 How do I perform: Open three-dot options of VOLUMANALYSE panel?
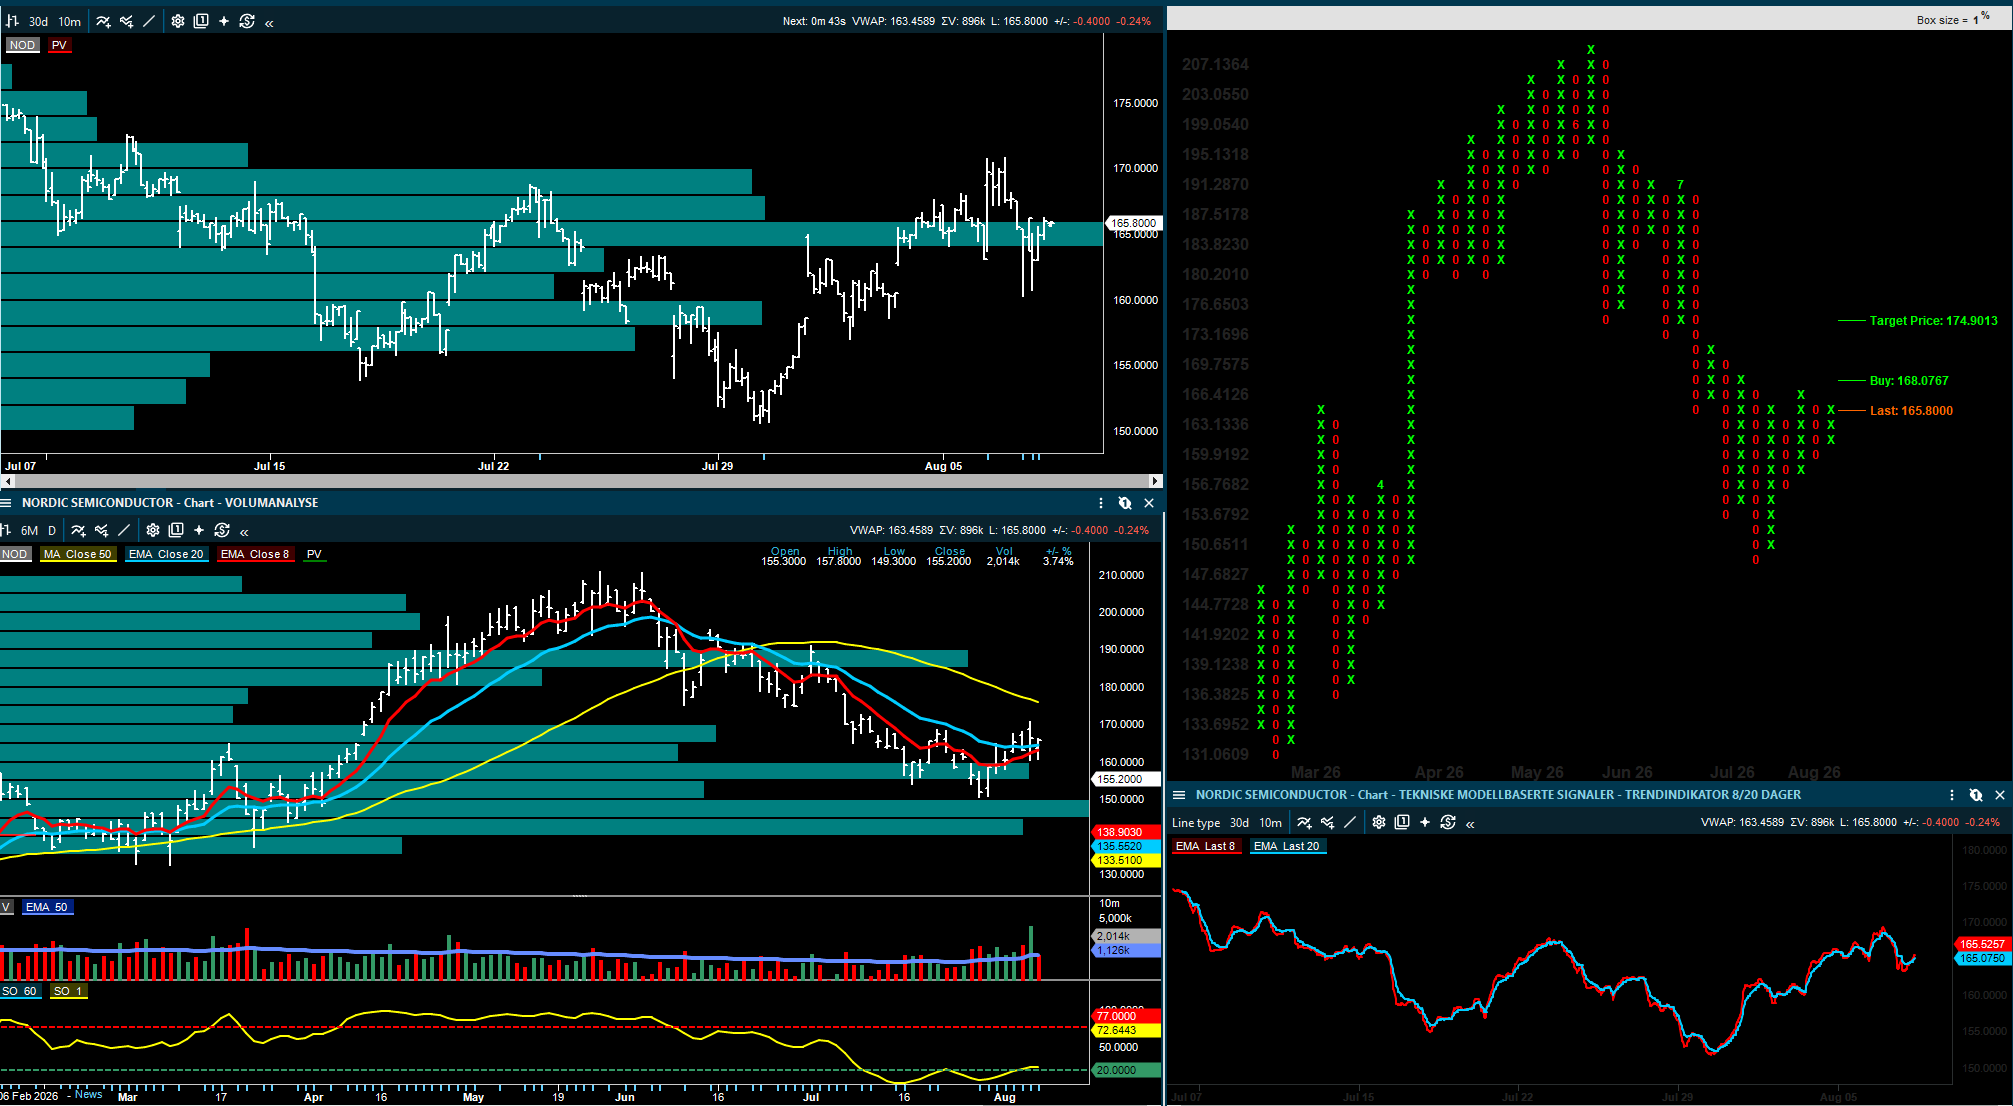1101,503
